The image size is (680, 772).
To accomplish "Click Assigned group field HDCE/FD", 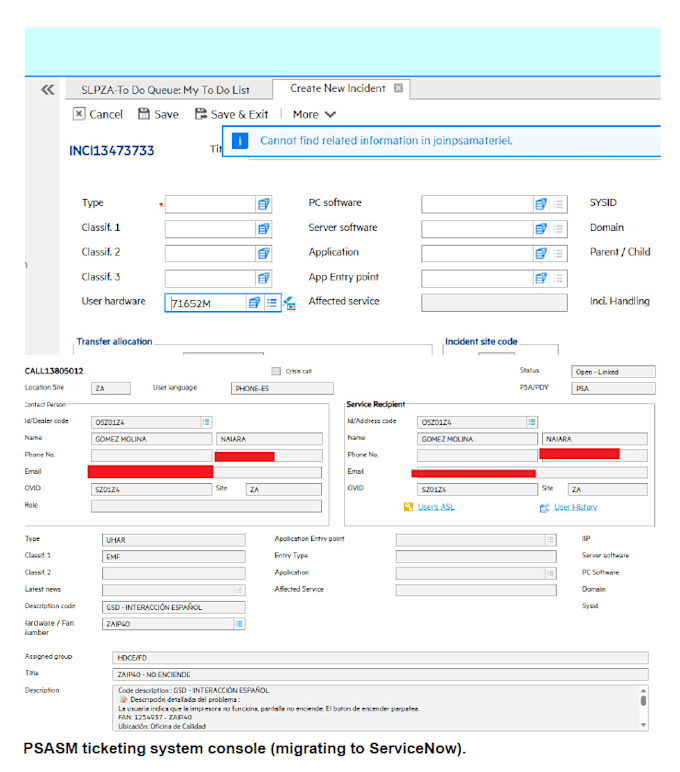I will click(x=380, y=658).
